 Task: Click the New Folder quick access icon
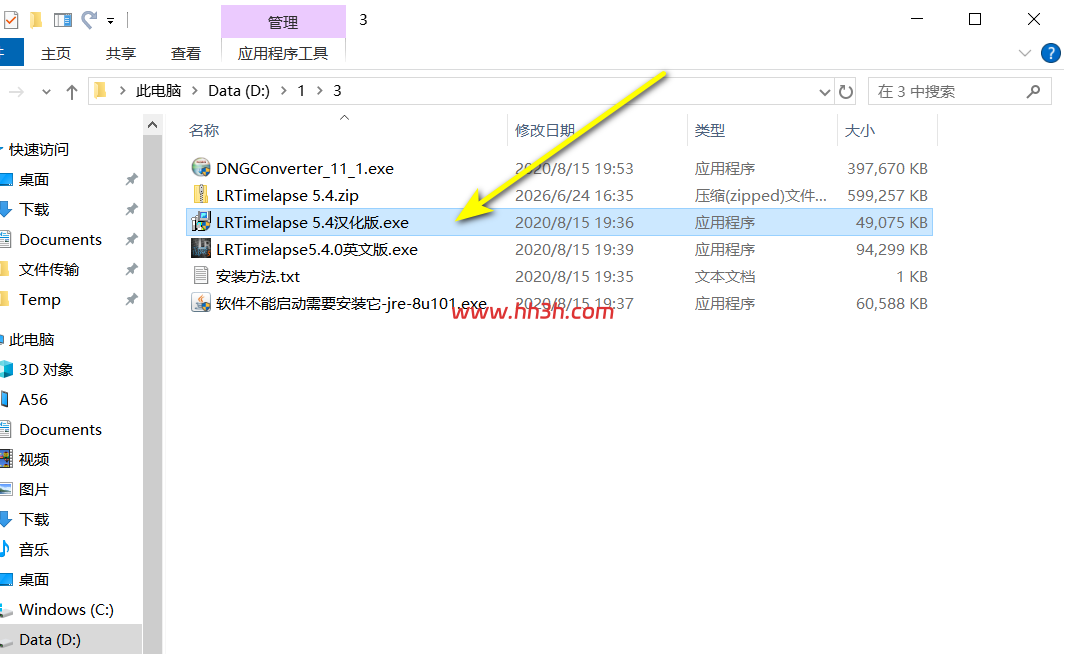point(37,20)
